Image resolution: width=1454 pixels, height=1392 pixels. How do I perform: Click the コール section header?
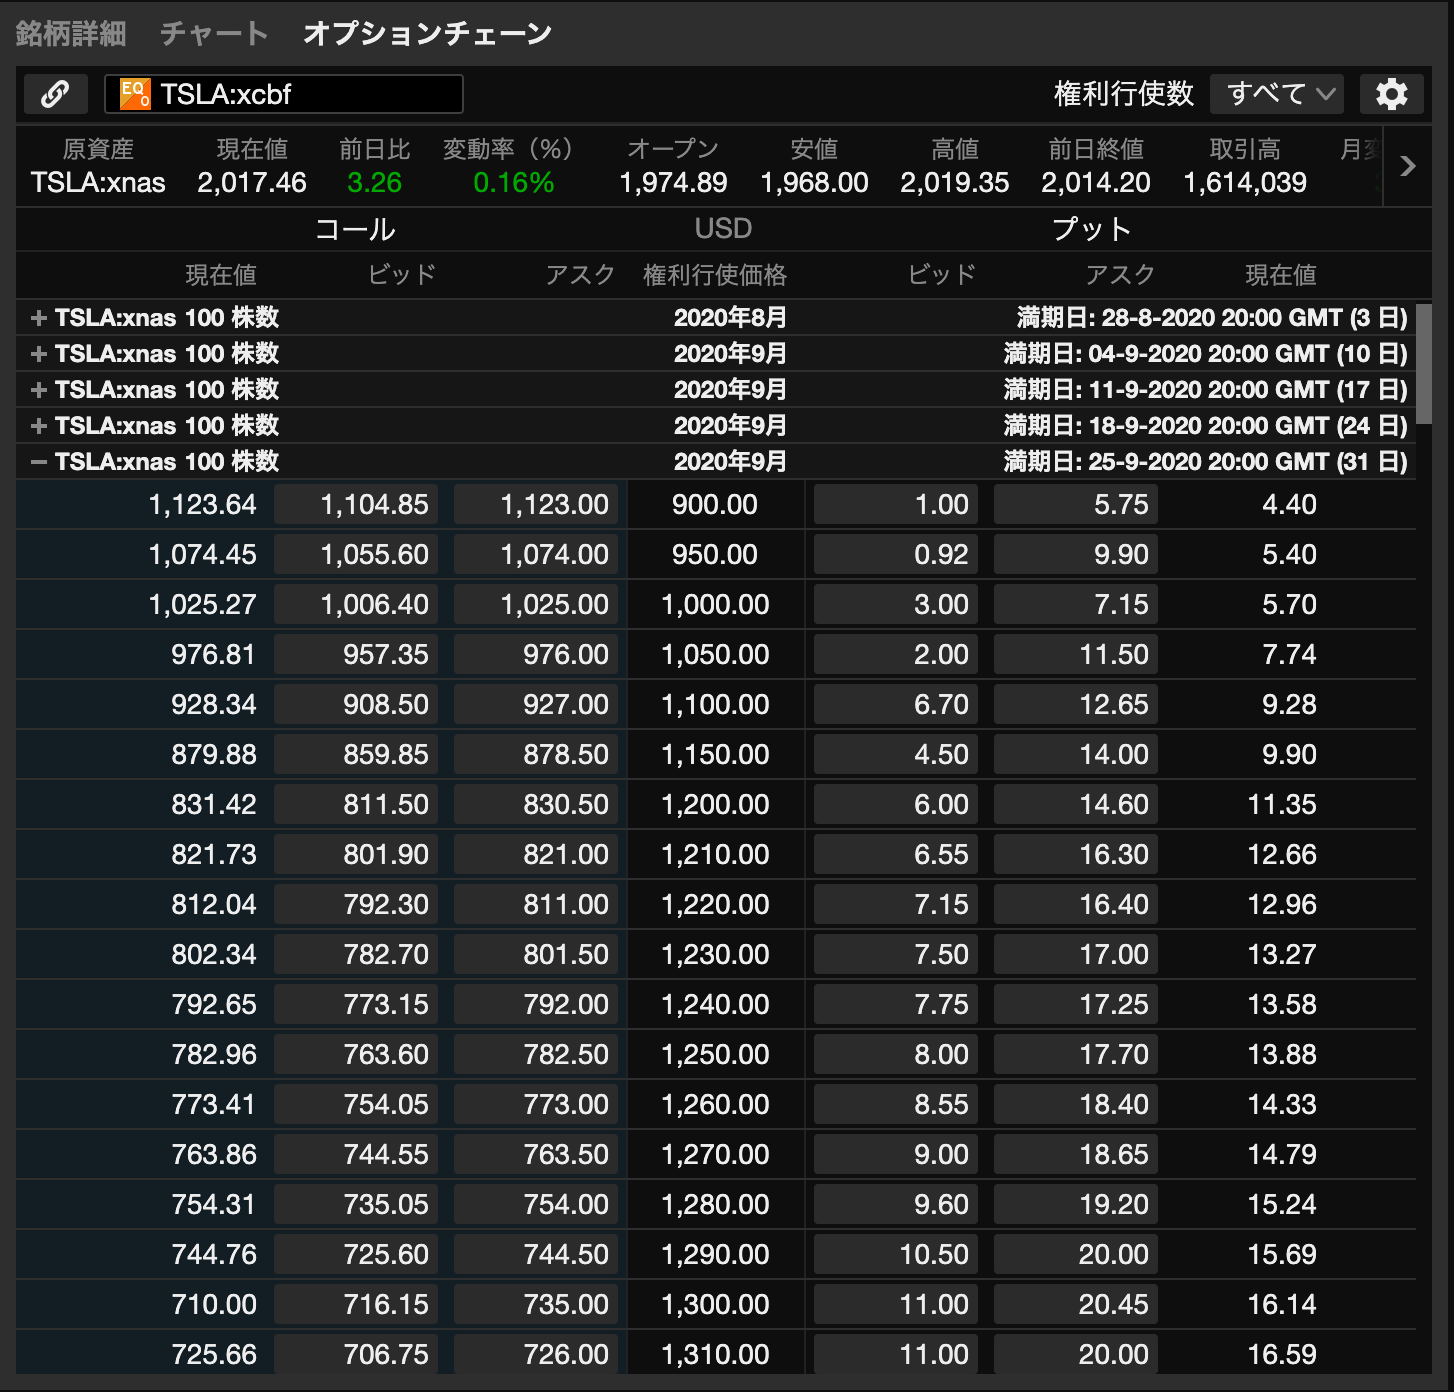355,229
